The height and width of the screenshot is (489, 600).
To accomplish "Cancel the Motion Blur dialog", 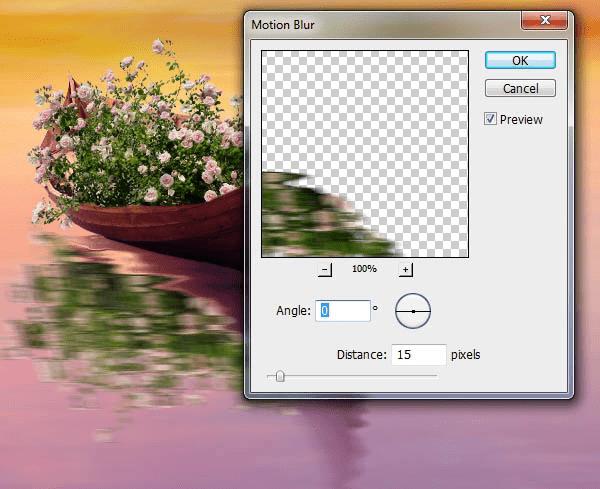I will 520,88.
